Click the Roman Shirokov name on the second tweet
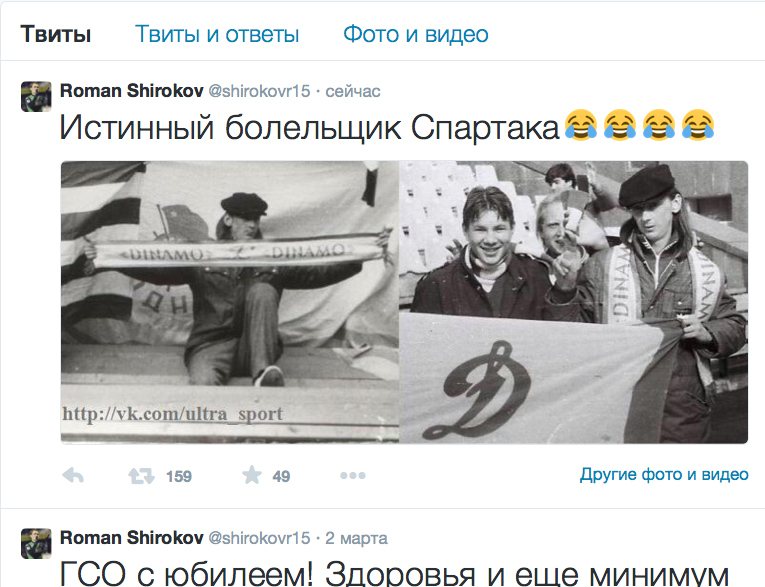Viewport: 765px width, 587px height. 131,538
